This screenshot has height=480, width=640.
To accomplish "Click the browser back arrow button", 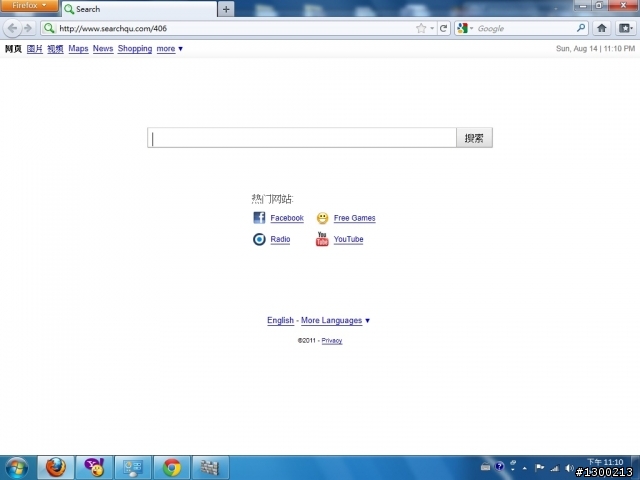I will (12, 28).
